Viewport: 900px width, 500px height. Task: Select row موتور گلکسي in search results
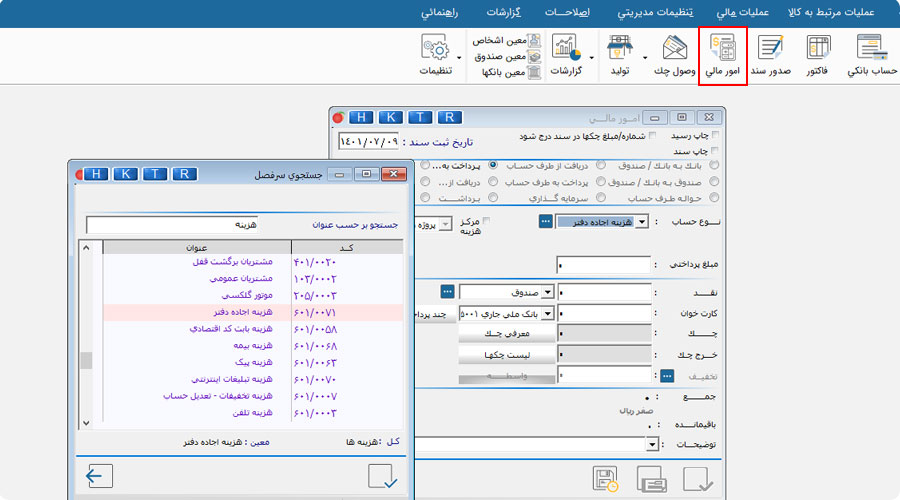click(253, 295)
